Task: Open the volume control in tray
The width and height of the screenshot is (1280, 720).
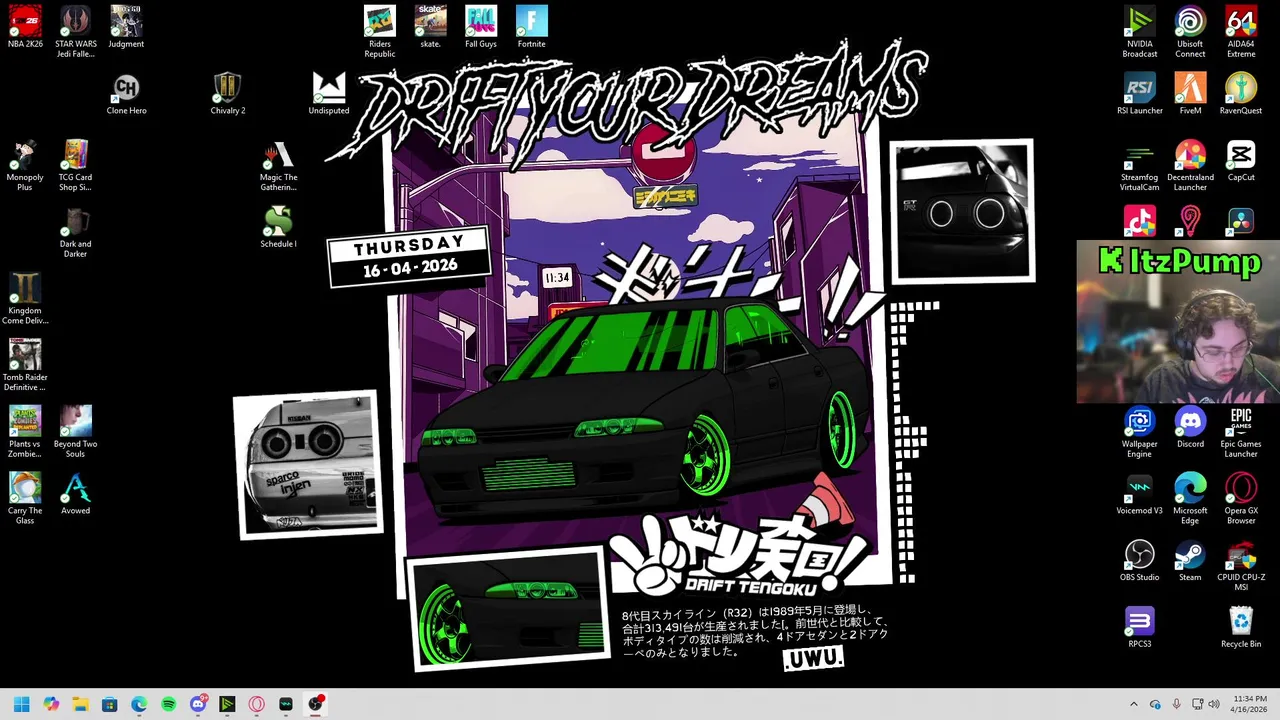Action: click(x=1214, y=704)
